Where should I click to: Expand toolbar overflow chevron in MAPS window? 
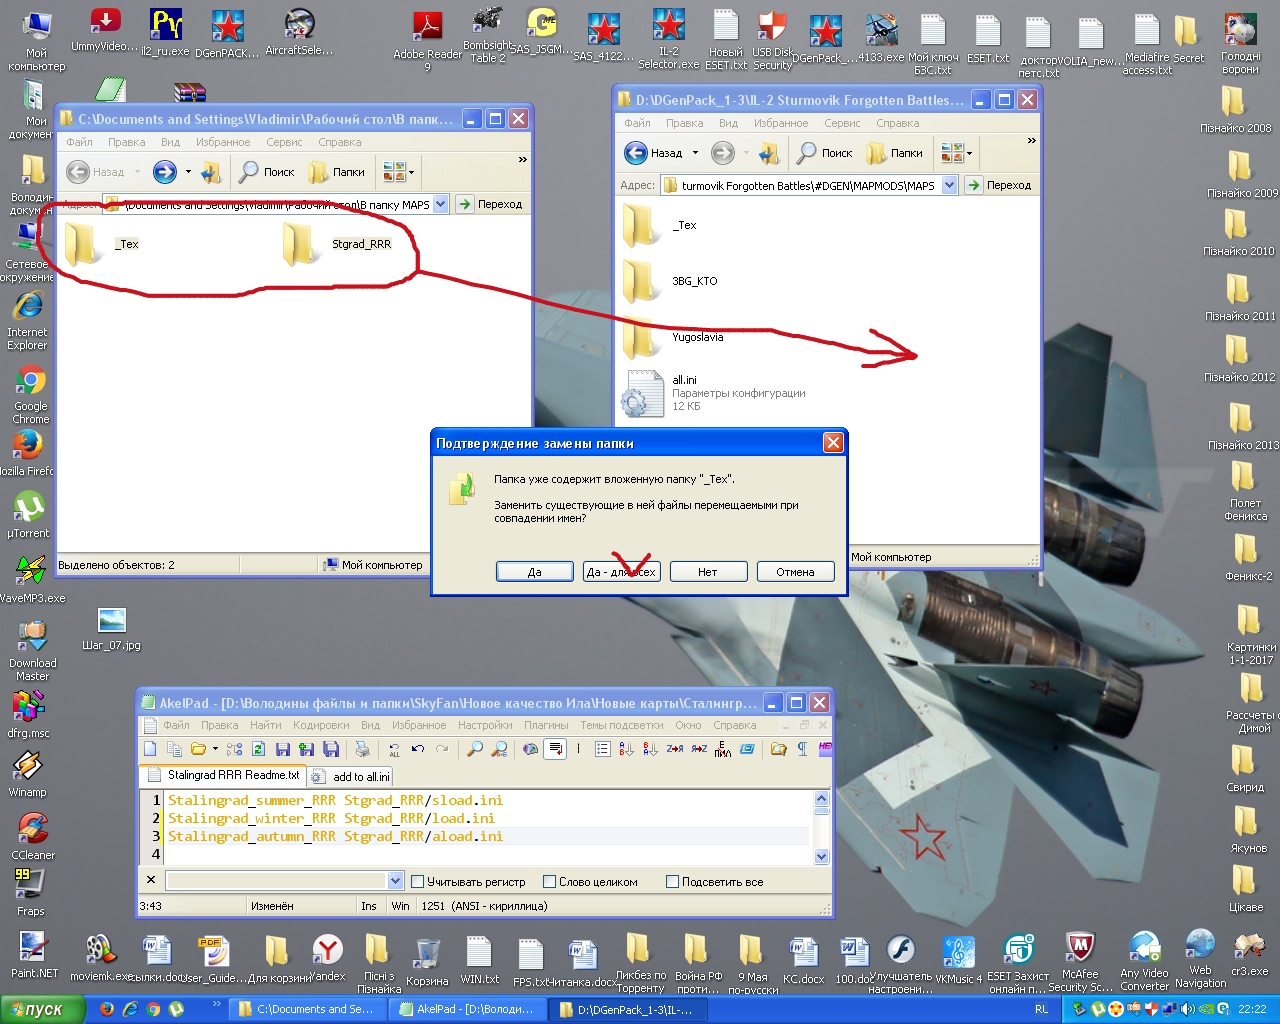1031,141
